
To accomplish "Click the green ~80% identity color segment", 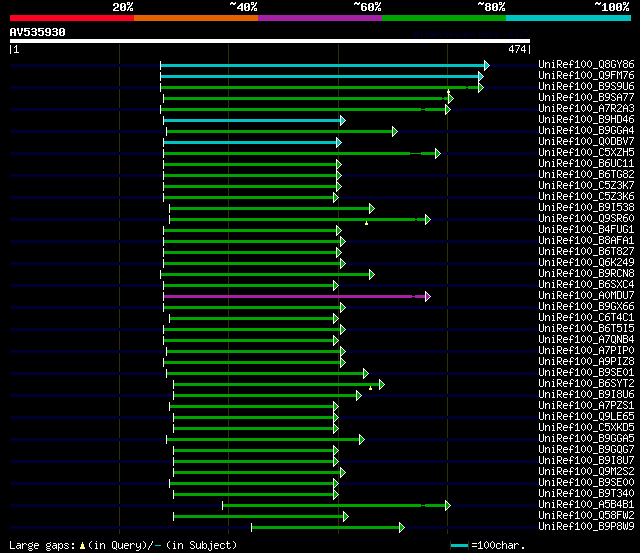I will coord(444,18).
